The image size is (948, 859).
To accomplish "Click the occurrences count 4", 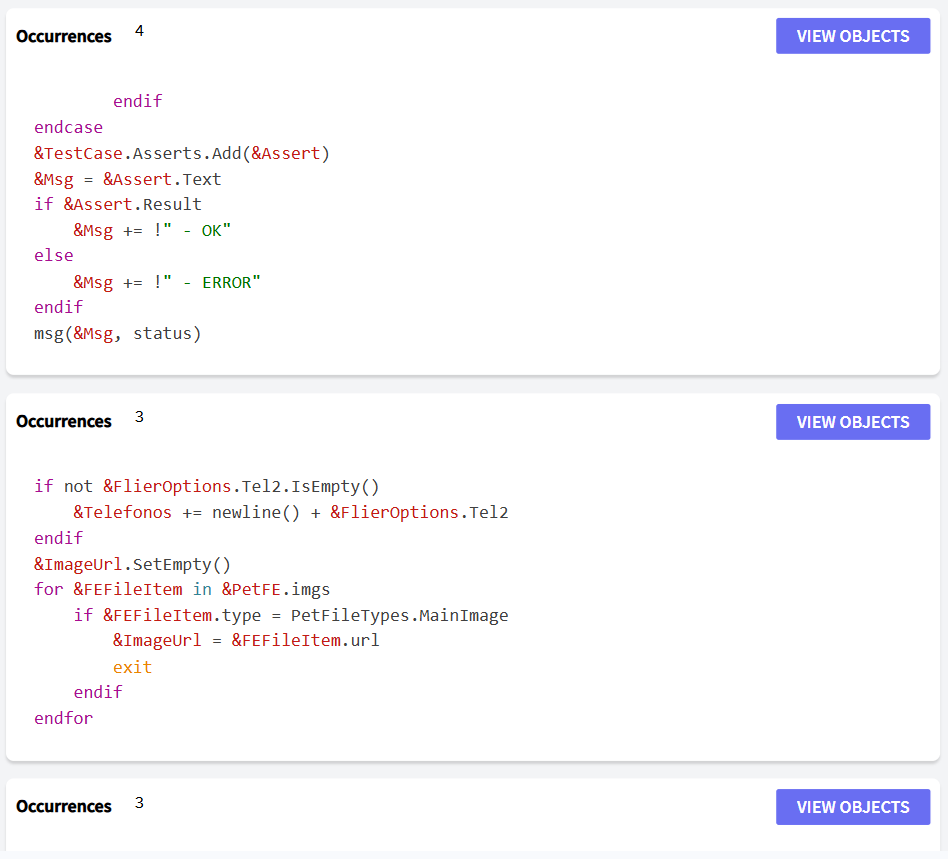I will pos(139,31).
